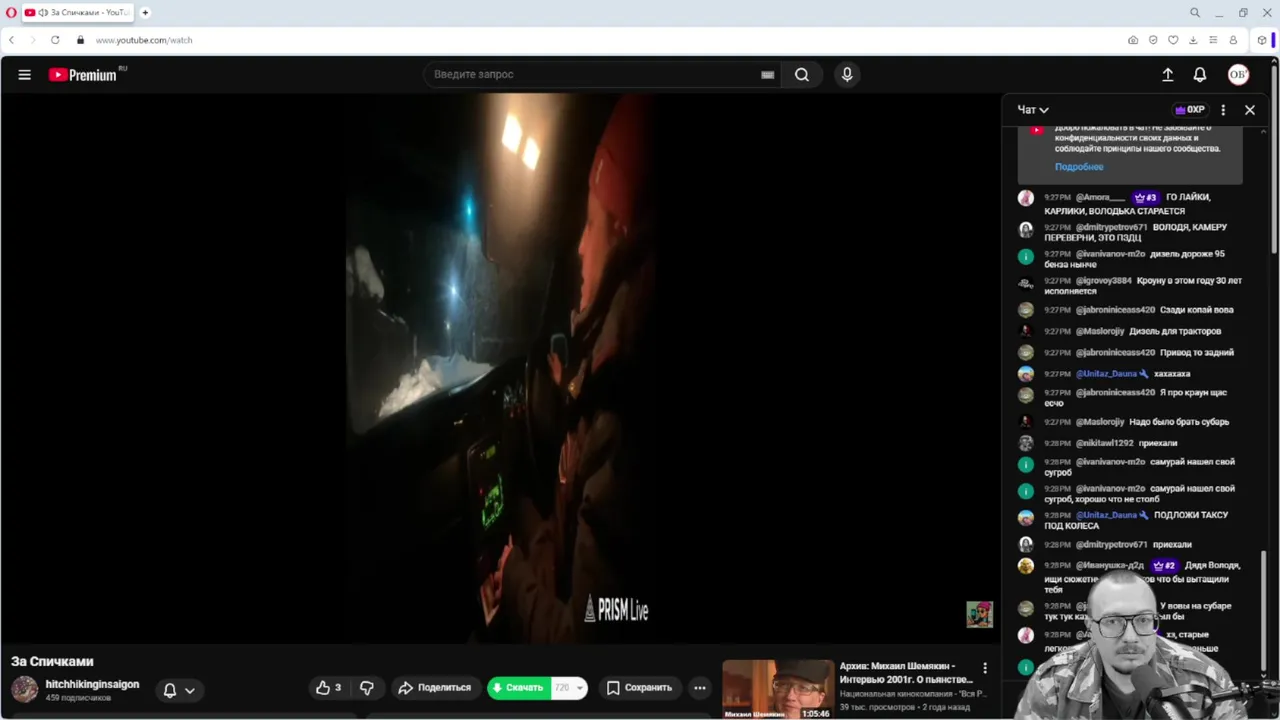The image size is (1280, 720).
Task: Open YouTube notifications bell in header
Action: coord(1200,75)
